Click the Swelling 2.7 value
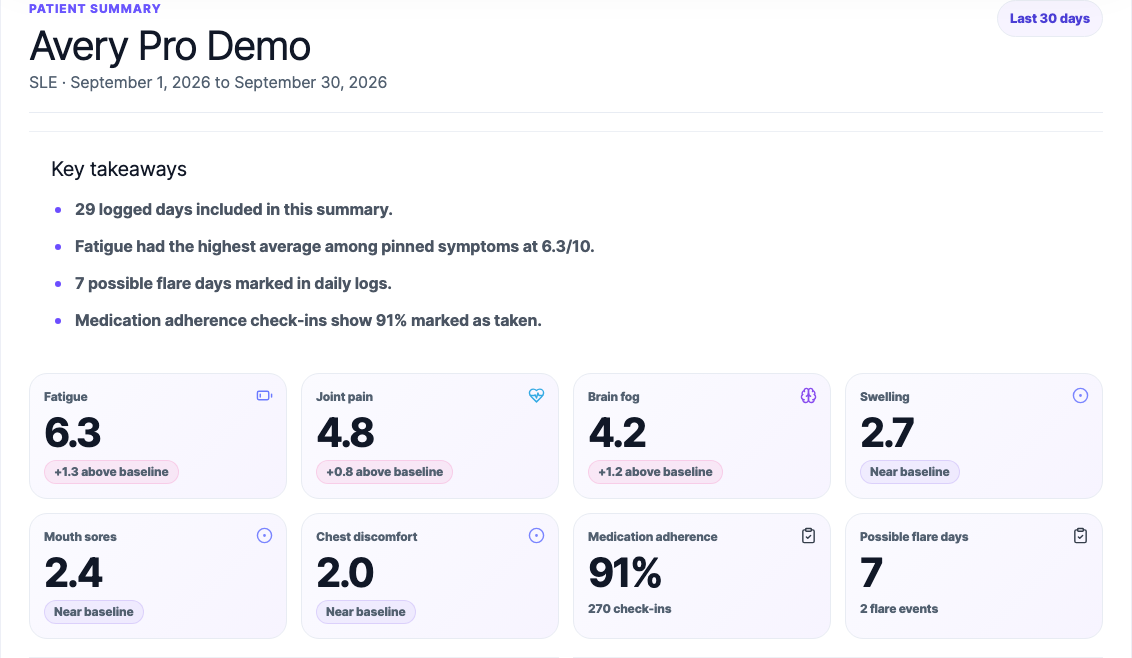 pos(887,433)
